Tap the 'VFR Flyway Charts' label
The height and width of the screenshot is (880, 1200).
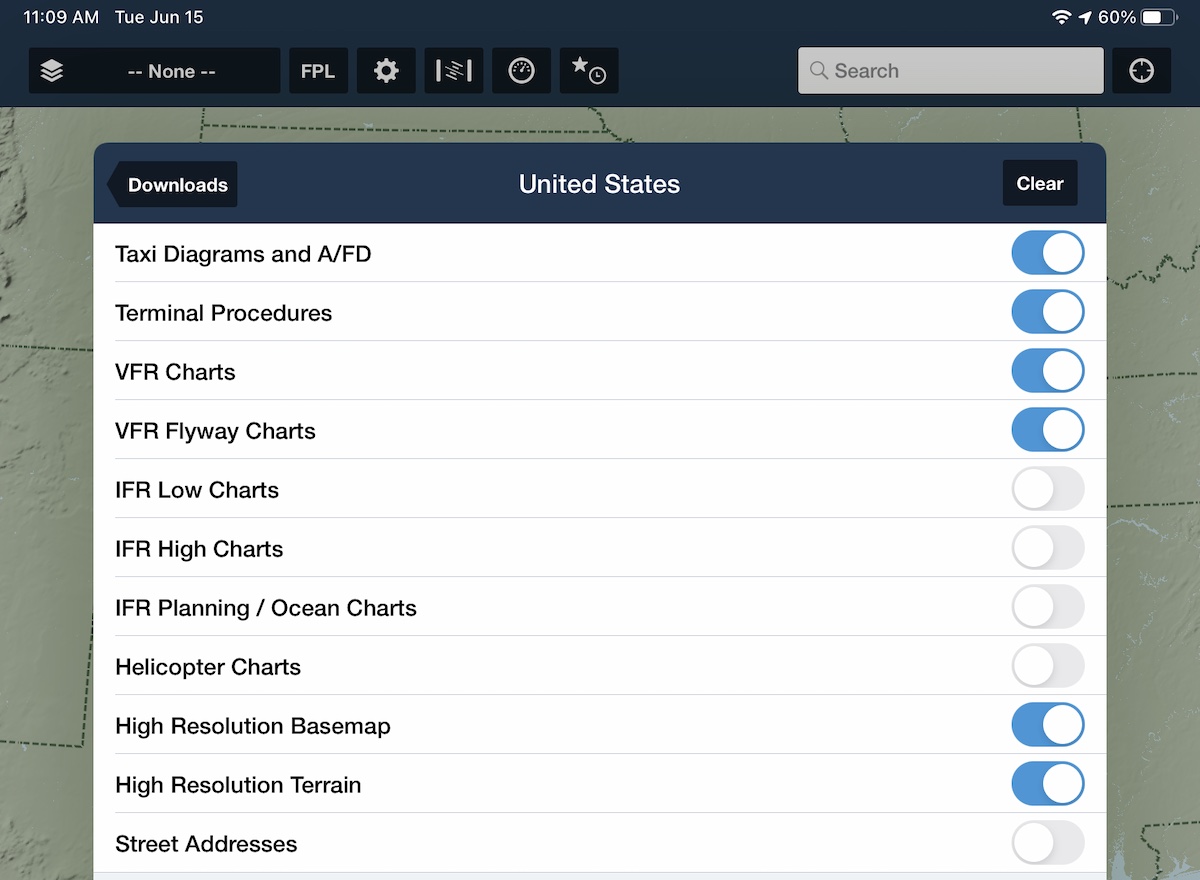pos(215,431)
